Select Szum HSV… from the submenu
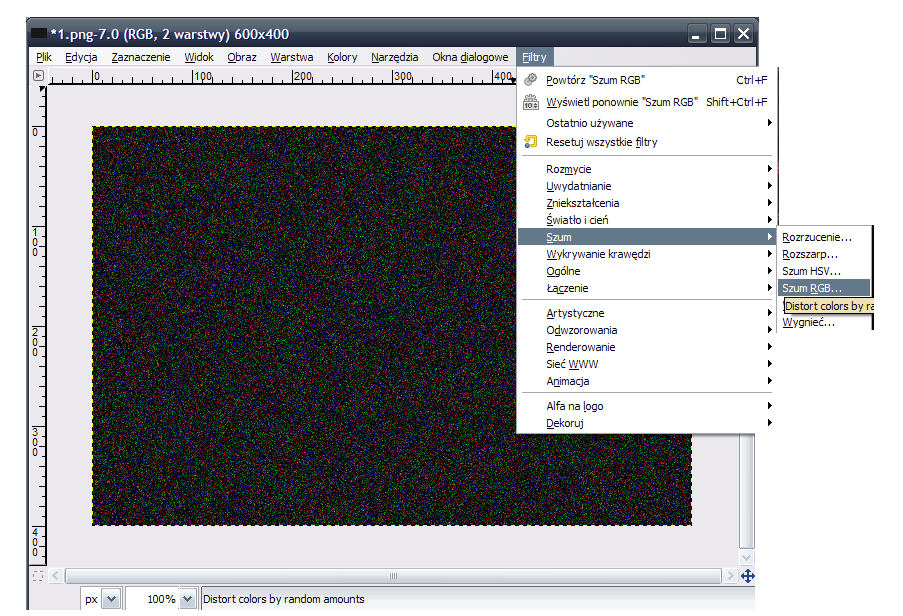This screenshot has height=616, width=903. [x=811, y=271]
